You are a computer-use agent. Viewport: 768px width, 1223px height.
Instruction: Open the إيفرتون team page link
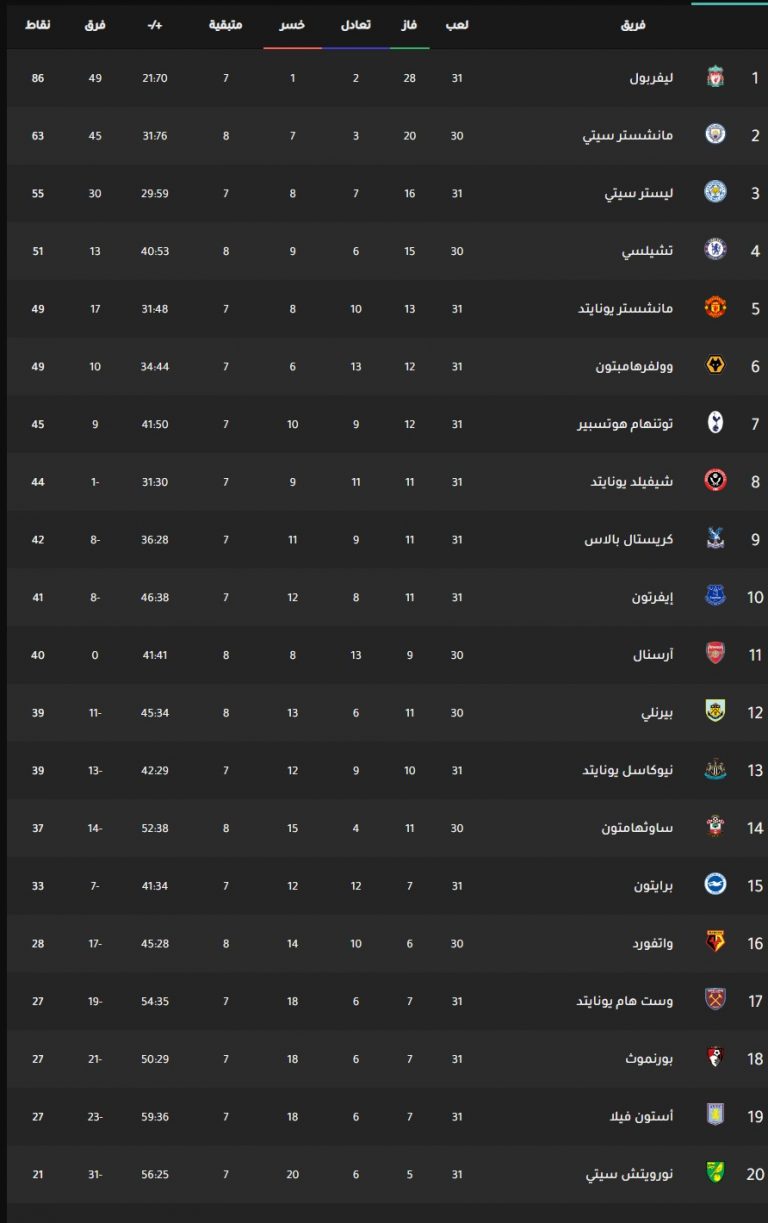point(653,597)
